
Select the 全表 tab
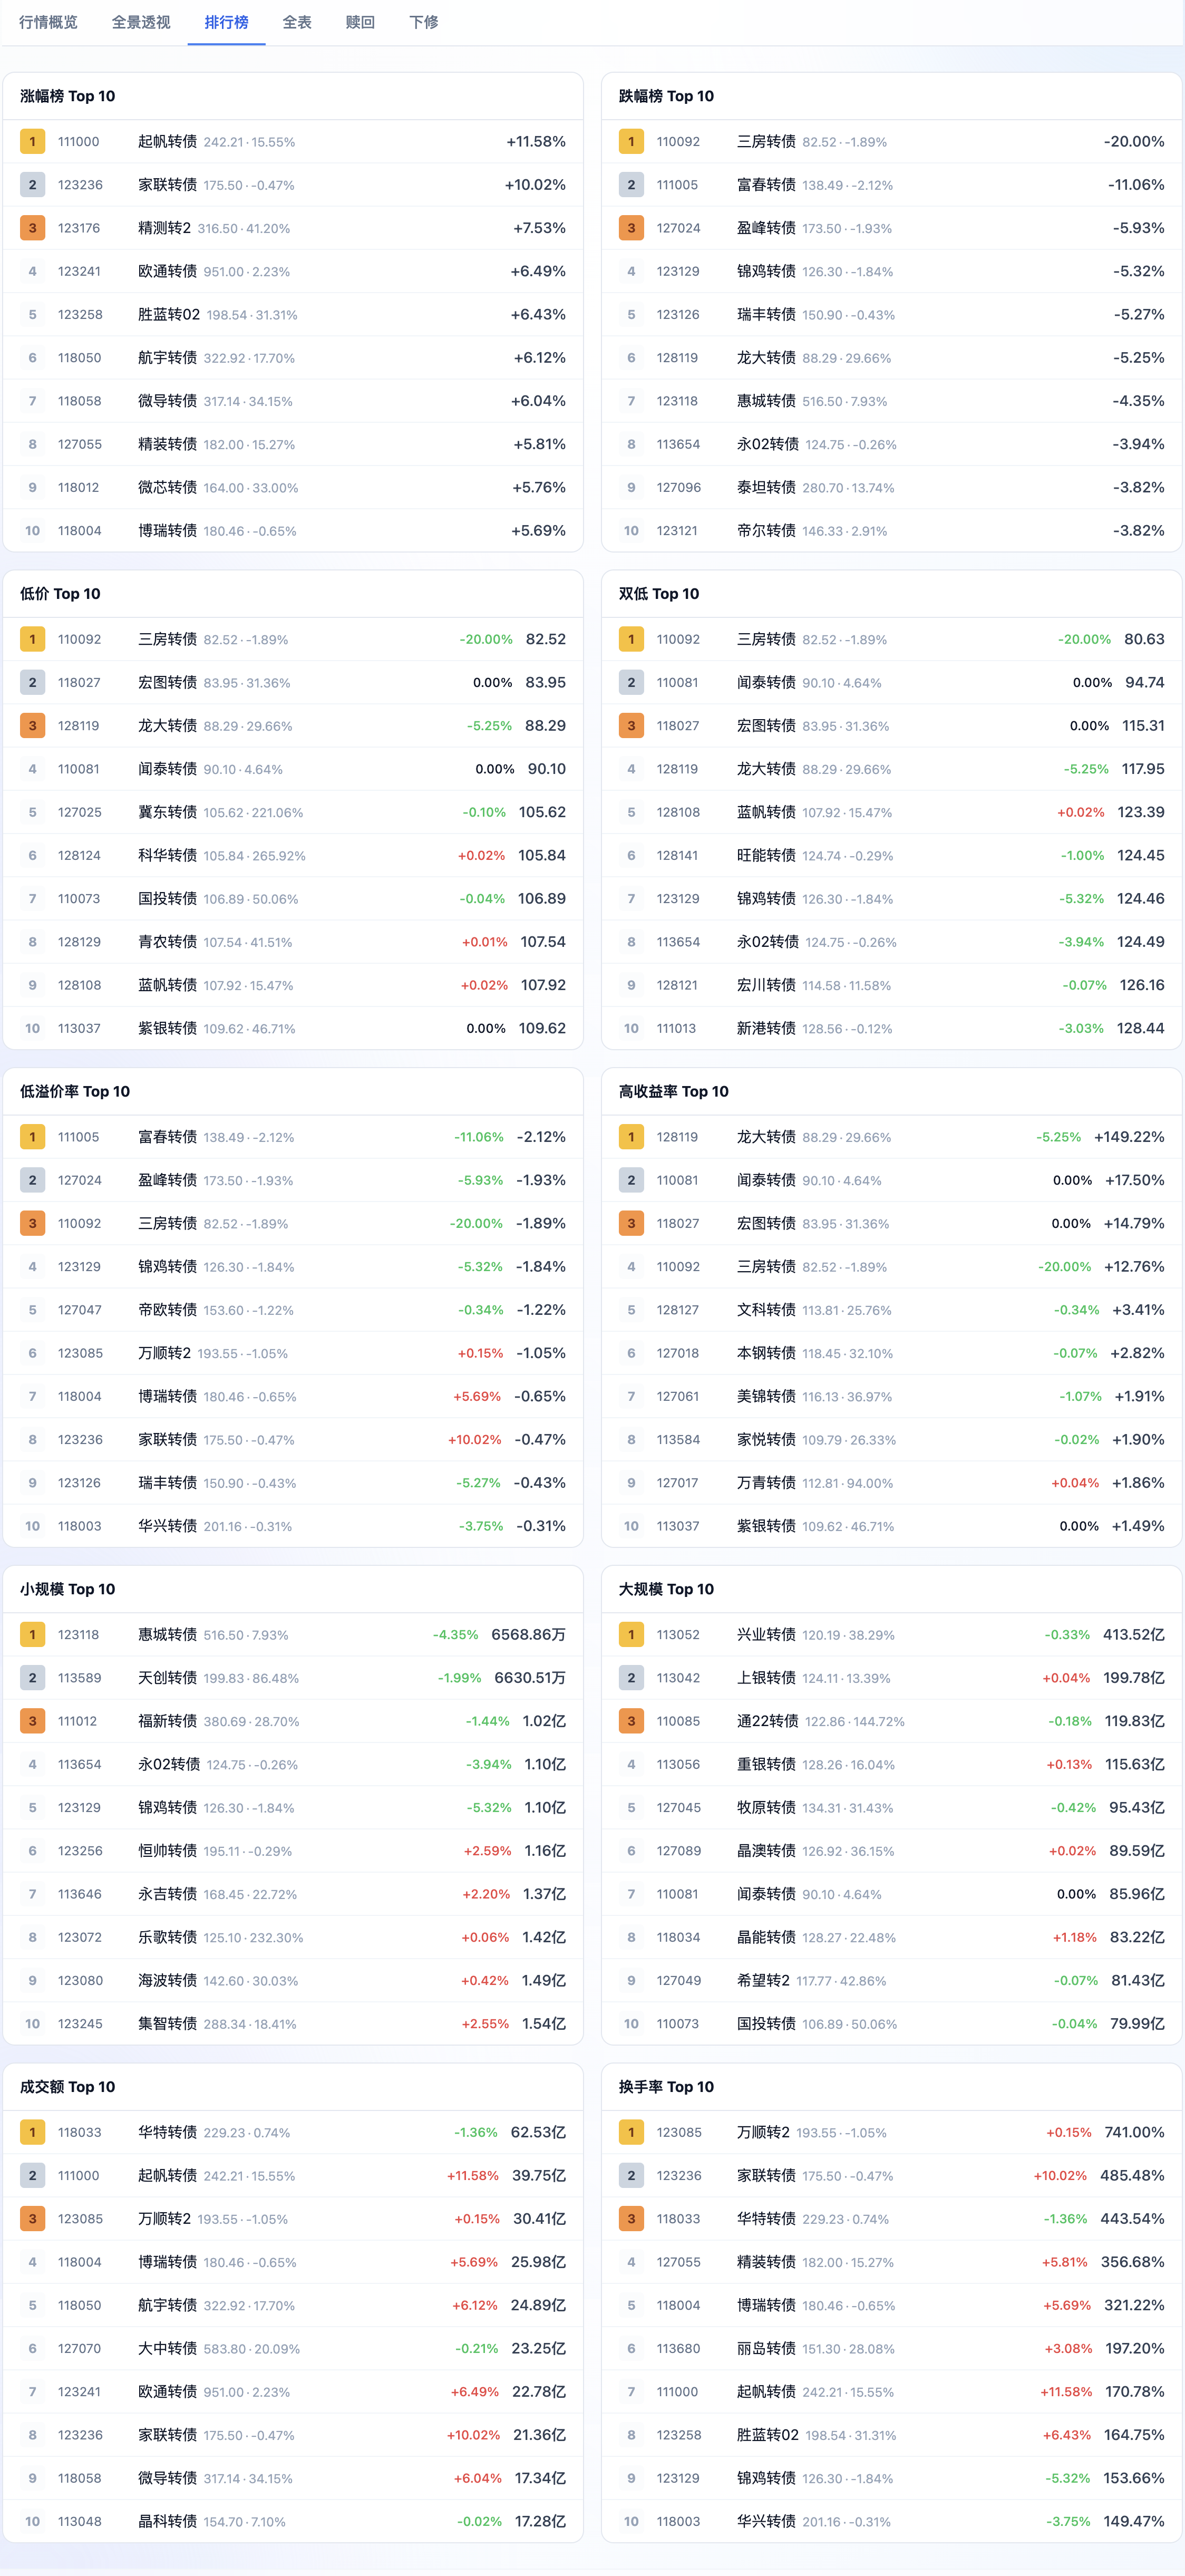[x=297, y=22]
